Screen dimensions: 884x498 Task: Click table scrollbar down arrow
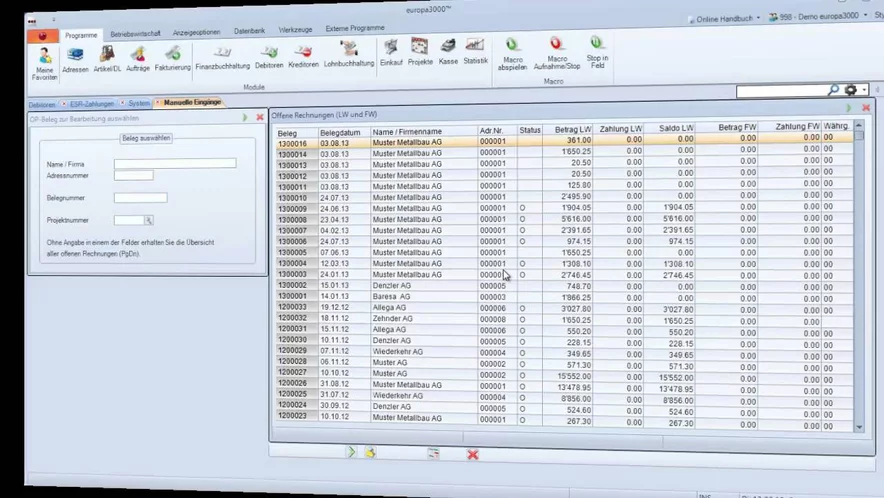(x=859, y=428)
